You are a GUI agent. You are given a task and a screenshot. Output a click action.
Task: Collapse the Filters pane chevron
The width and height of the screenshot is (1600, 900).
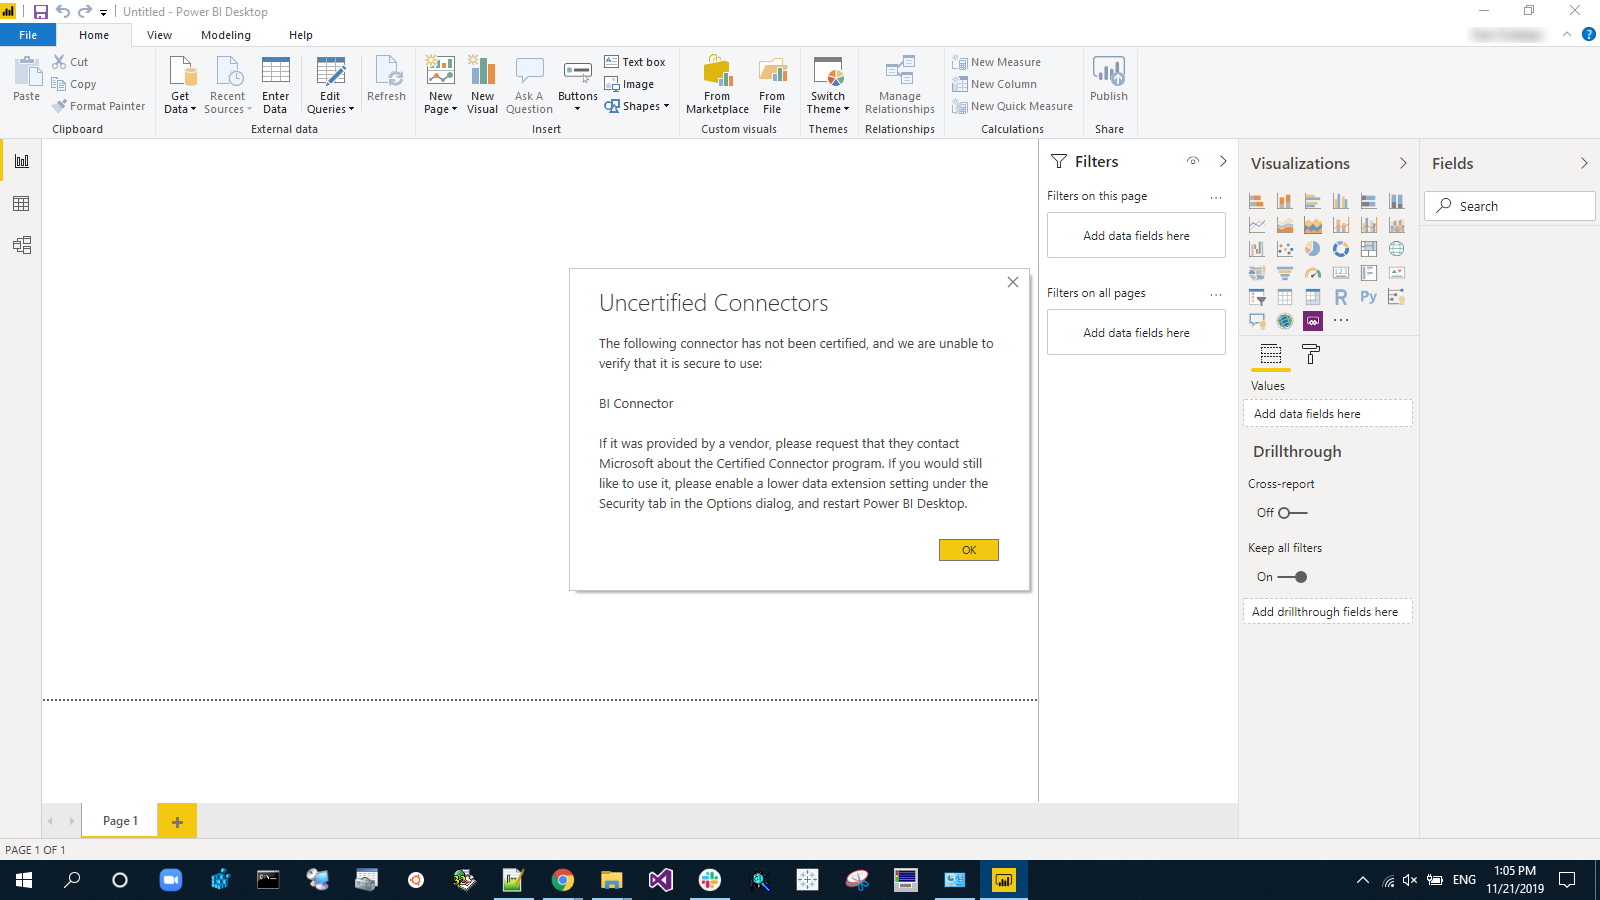(x=1223, y=161)
